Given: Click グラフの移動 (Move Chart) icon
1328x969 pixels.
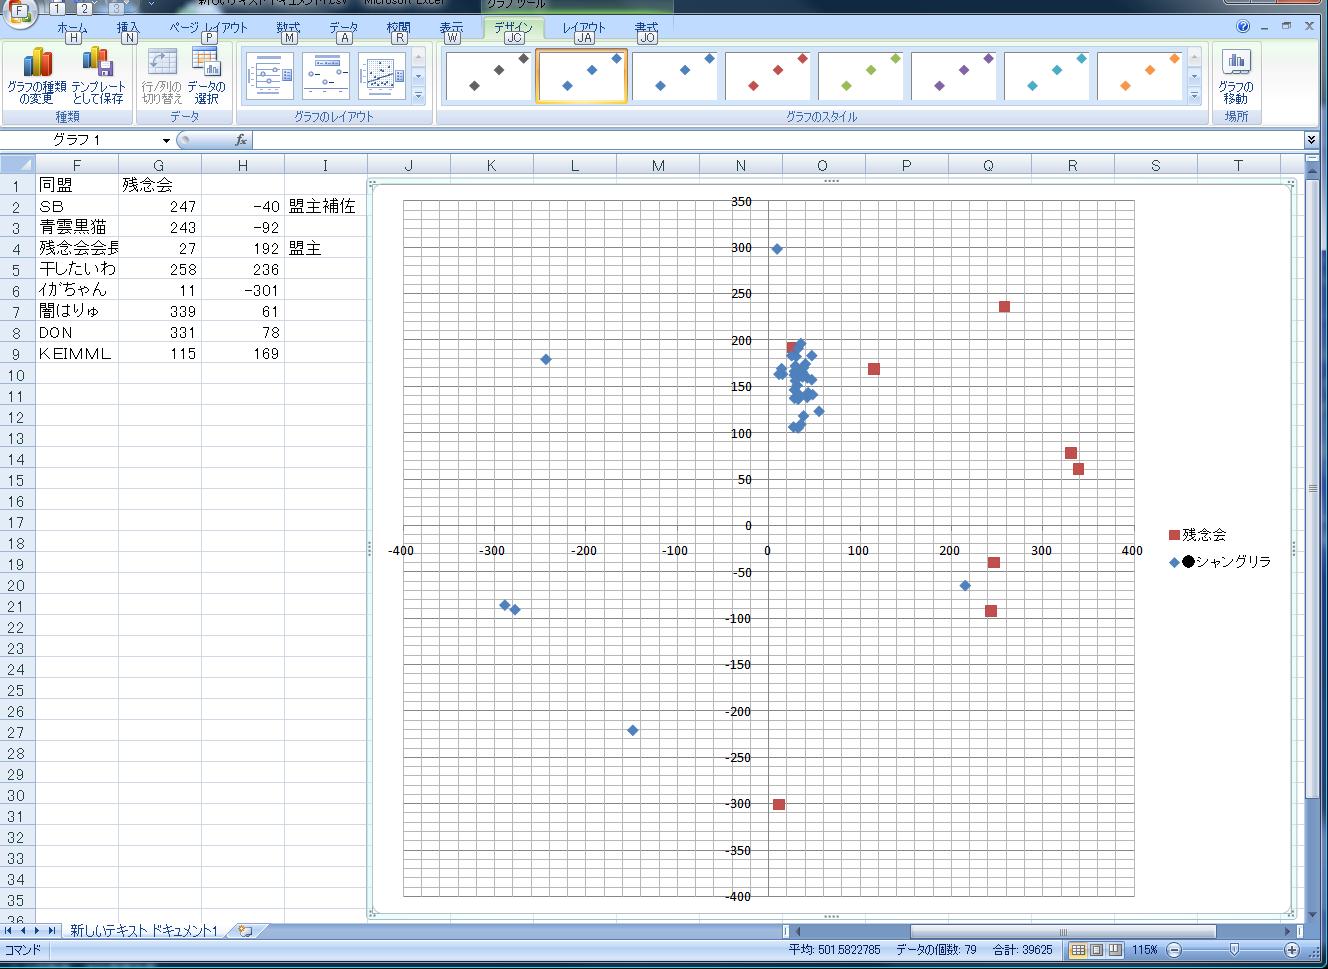Looking at the screenshot, I should (1236, 76).
